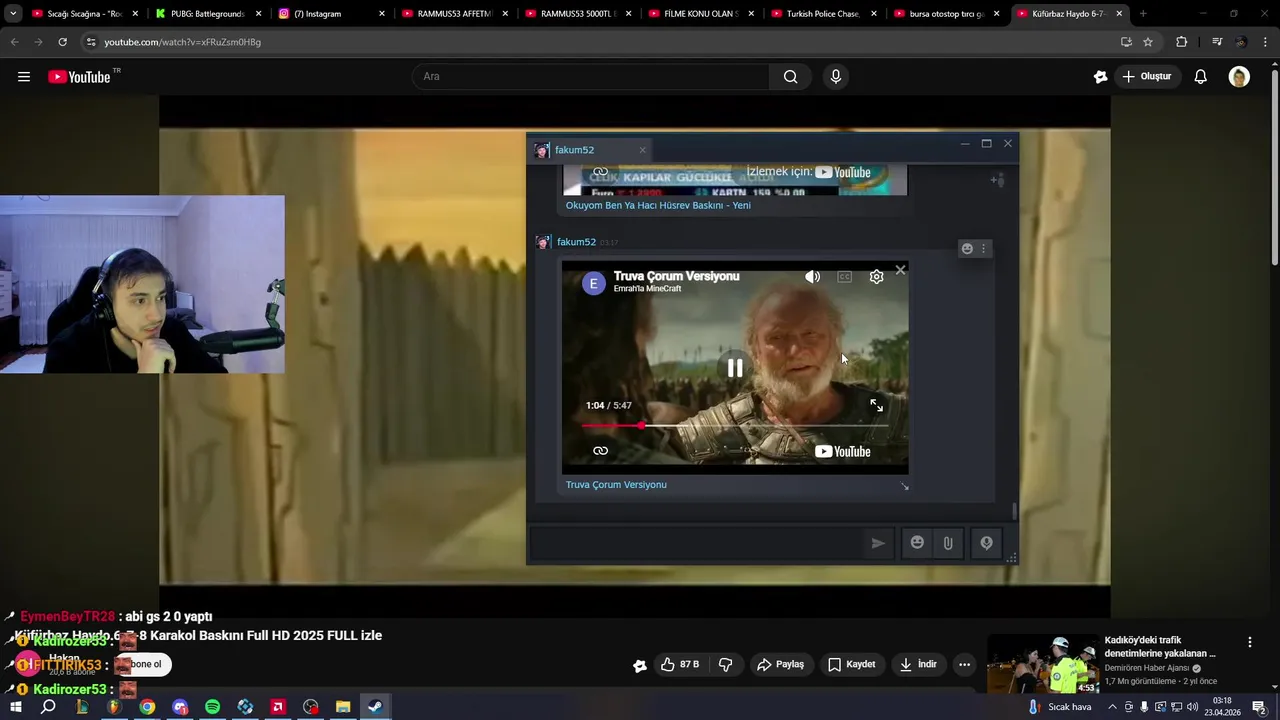Image resolution: width=1280 pixels, height=720 pixels.
Task: Open the YouTube account avatar menu
Action: pyautogui.click(x=1239, y=77)
